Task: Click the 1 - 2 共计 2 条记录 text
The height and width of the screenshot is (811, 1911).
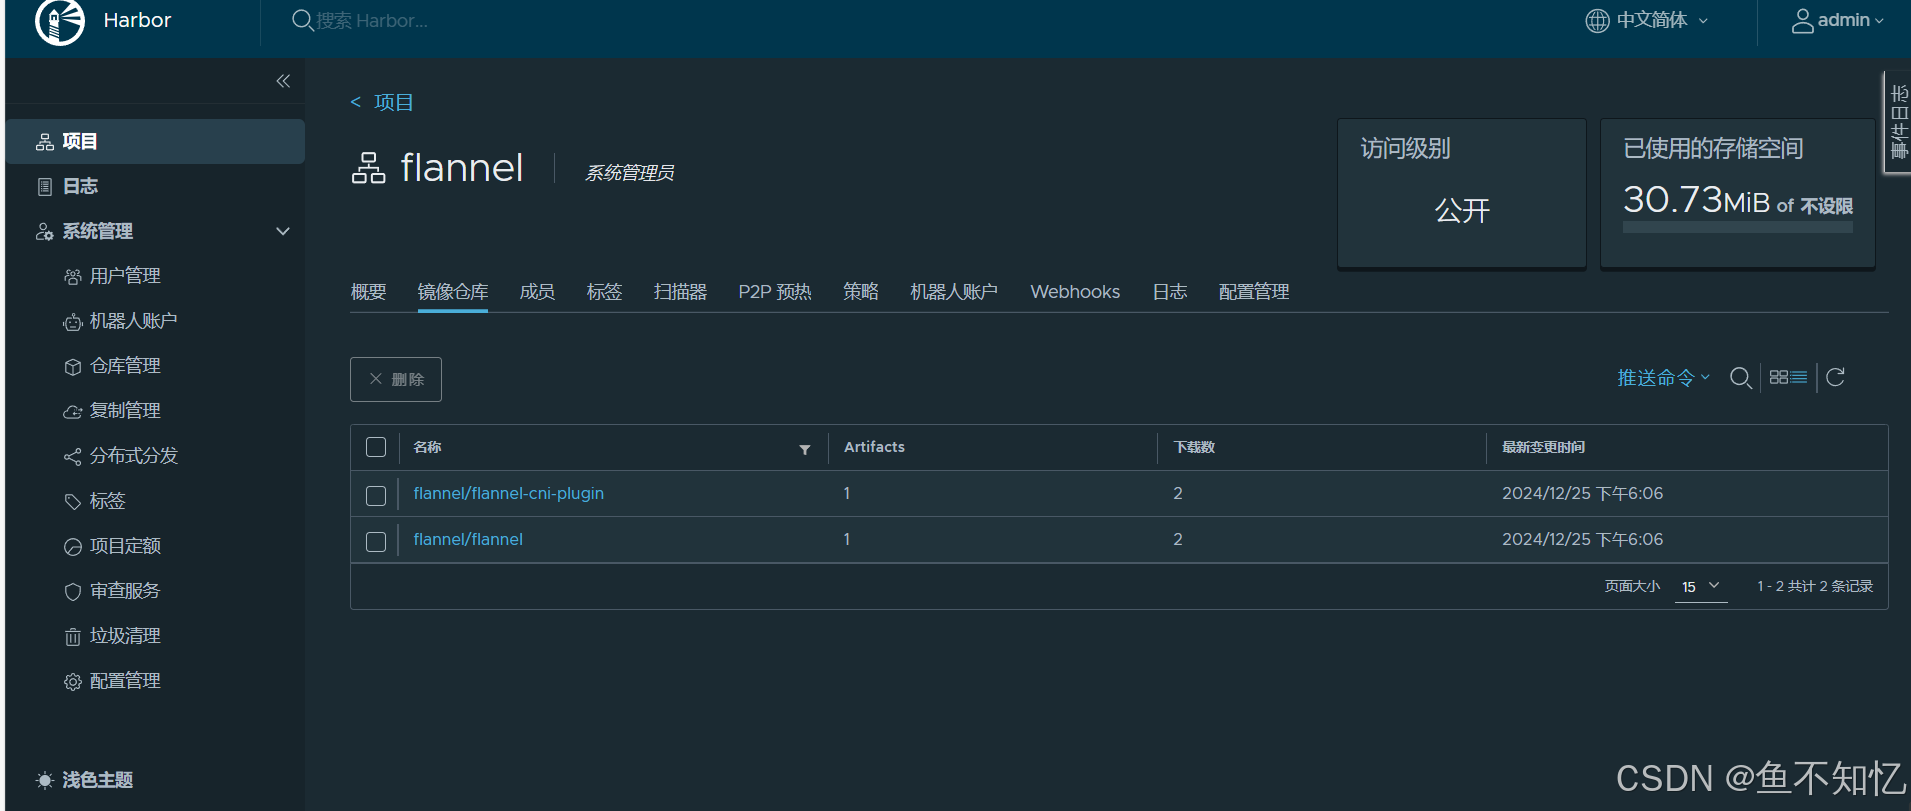Action: tap(1815, 586)
